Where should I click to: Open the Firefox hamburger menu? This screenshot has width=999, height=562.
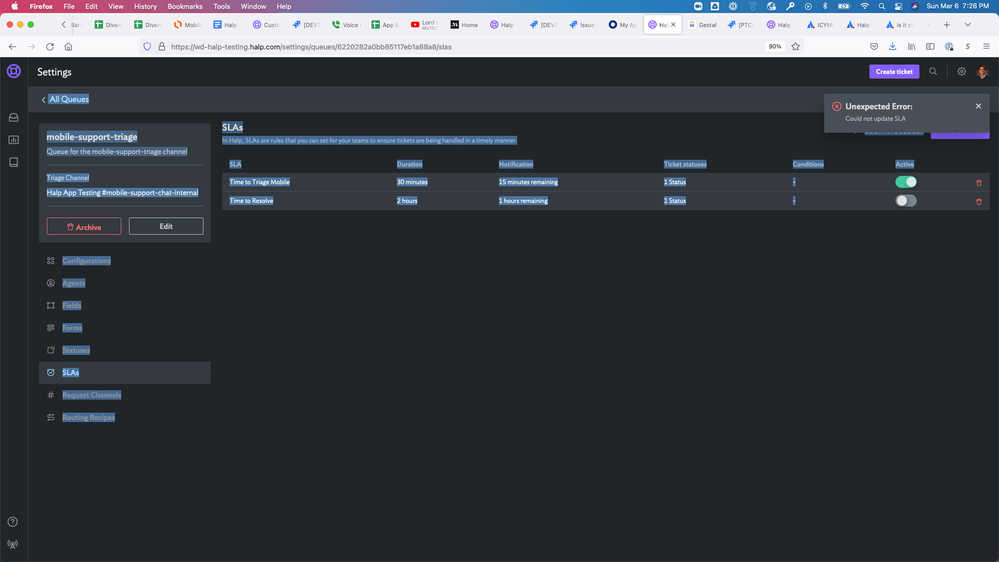pos(986,47)
